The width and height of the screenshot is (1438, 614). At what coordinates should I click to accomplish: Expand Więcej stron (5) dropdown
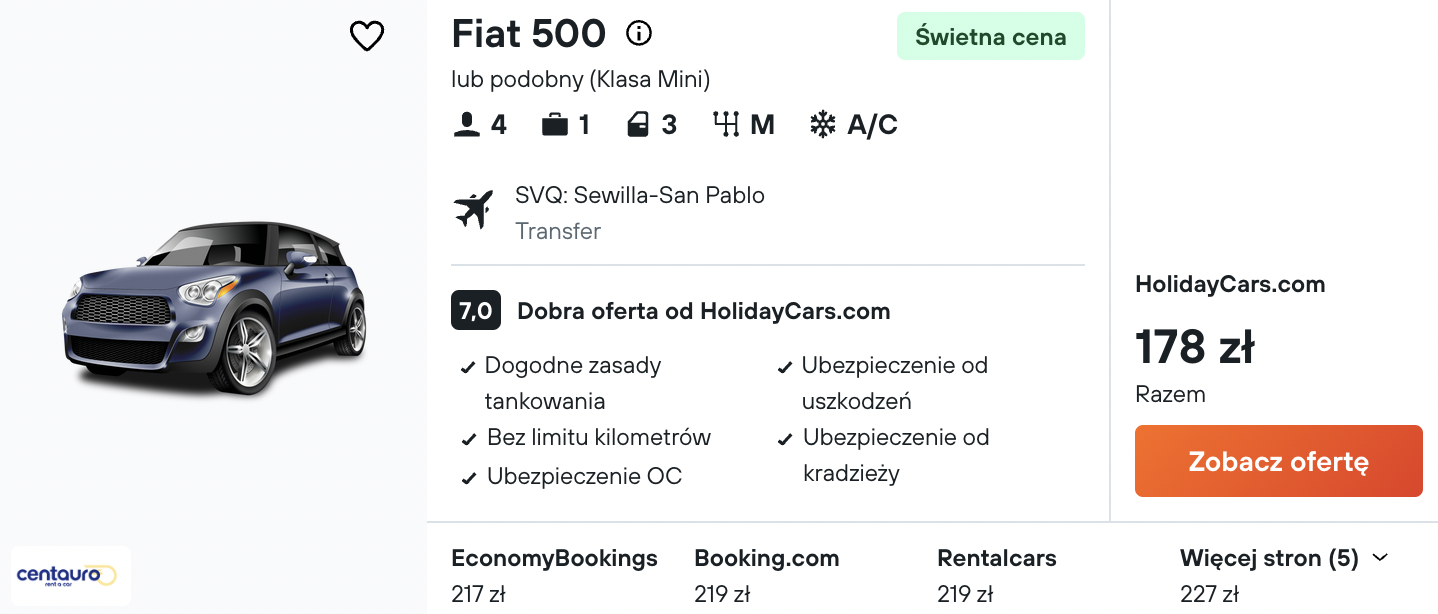(1284, 558)
